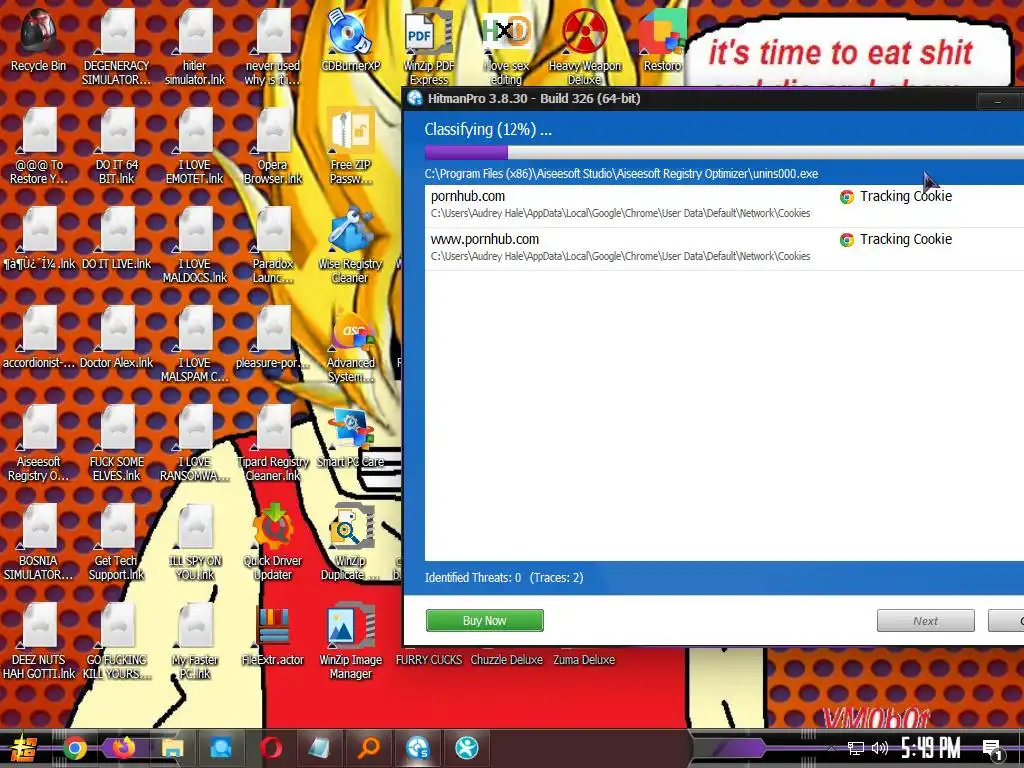Open My Faster PC.lnk shortcut
The height and width of the screenshot is (768, 1024).
195,641
